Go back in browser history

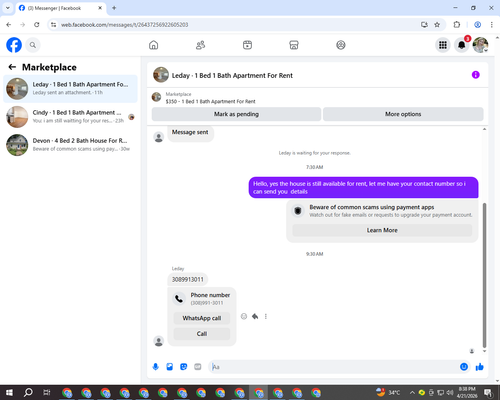(9, 25)
